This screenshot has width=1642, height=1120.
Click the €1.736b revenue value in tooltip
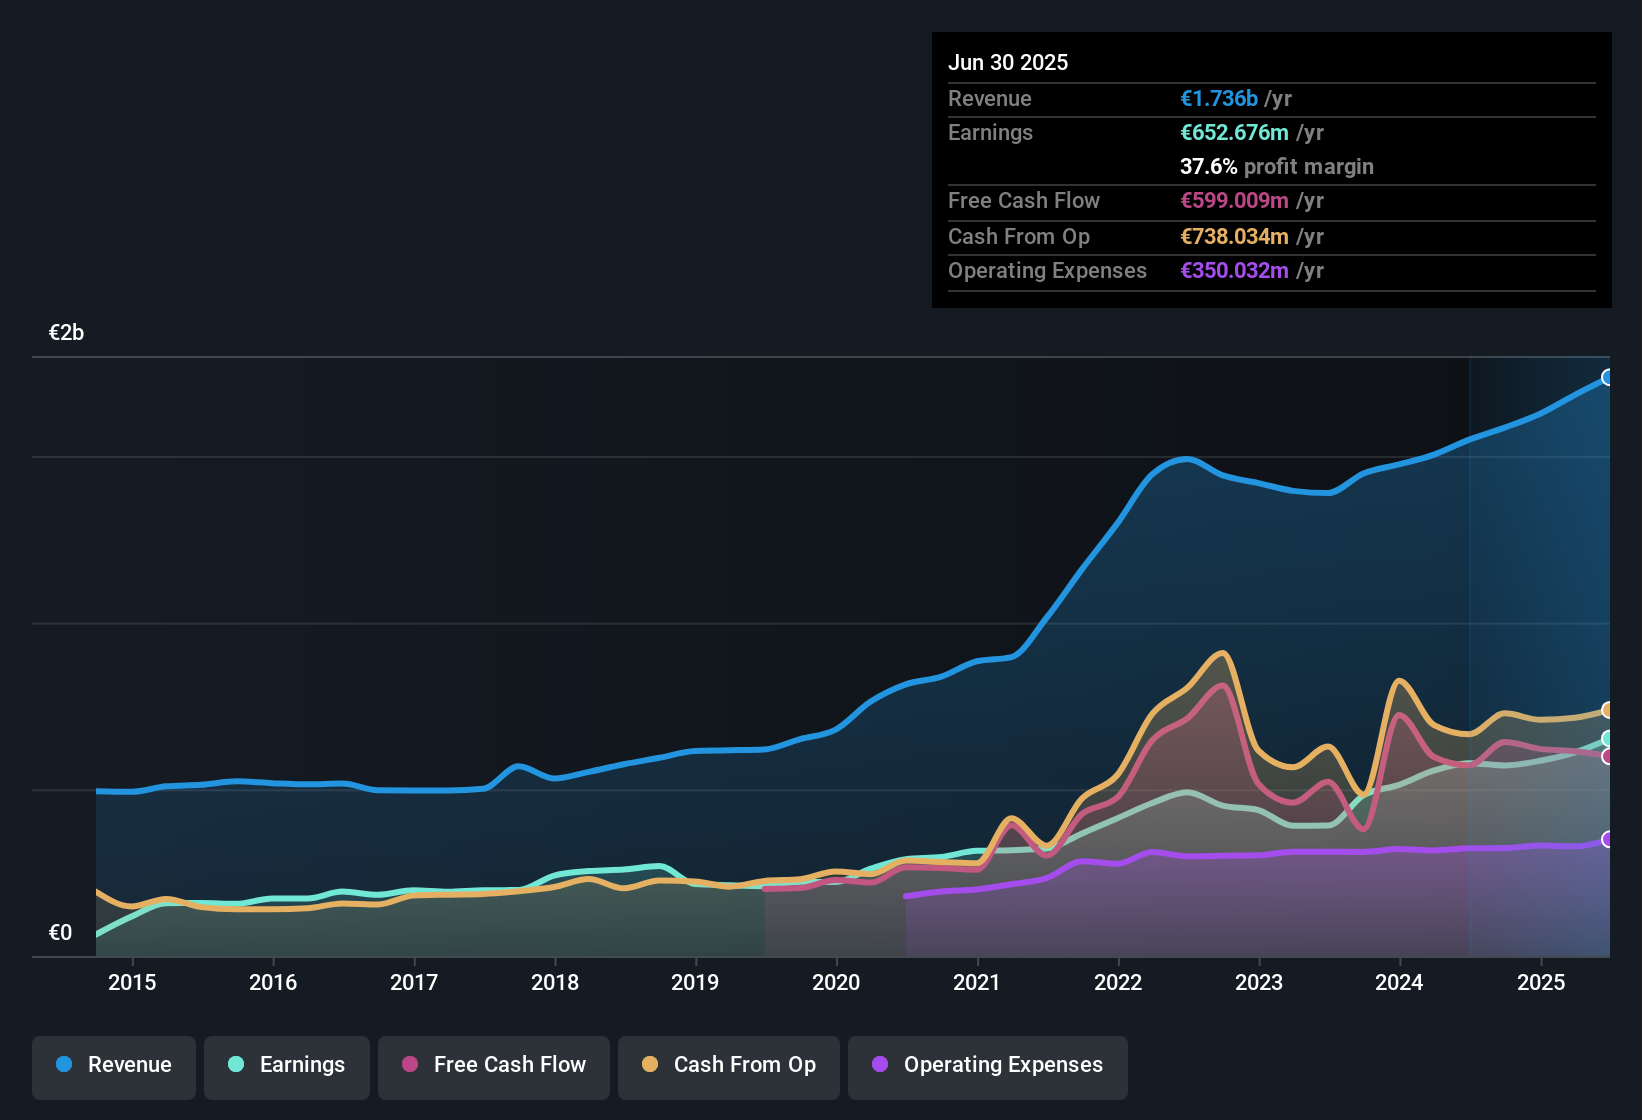coord(1218,98)
